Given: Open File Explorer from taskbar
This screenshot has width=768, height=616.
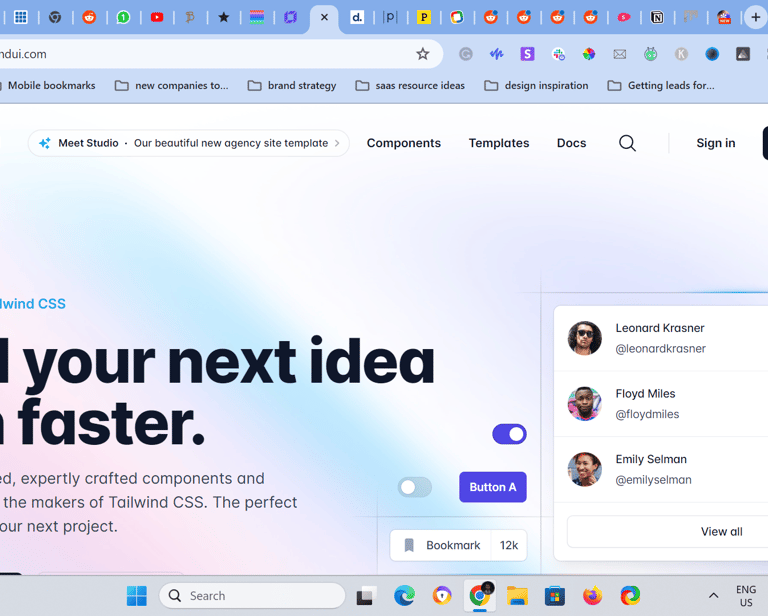Looking at the screenshot, I should tap(517, 596).
